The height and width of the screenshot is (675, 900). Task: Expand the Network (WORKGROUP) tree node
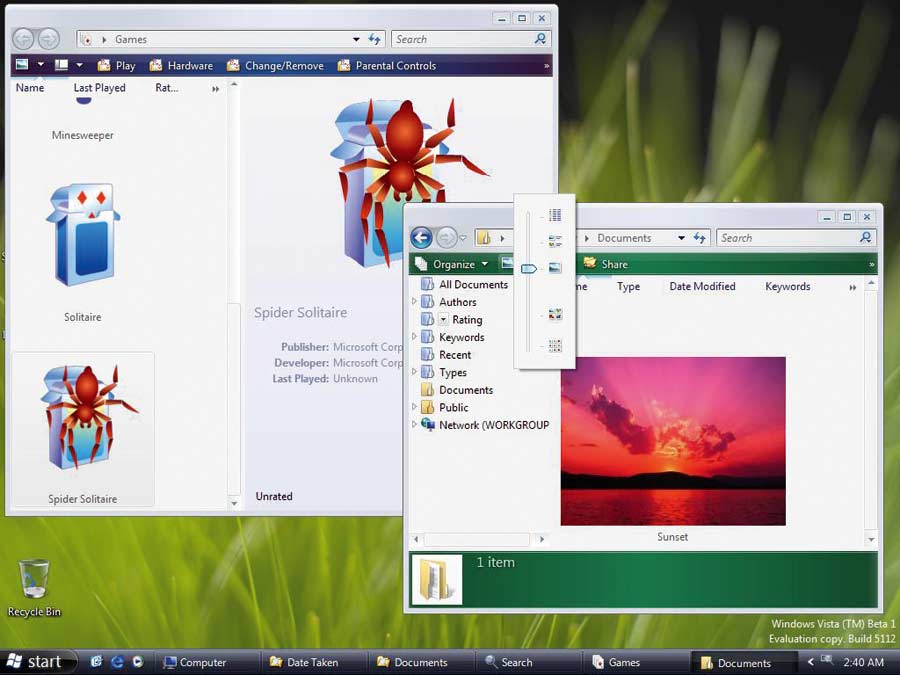[415, 425]
